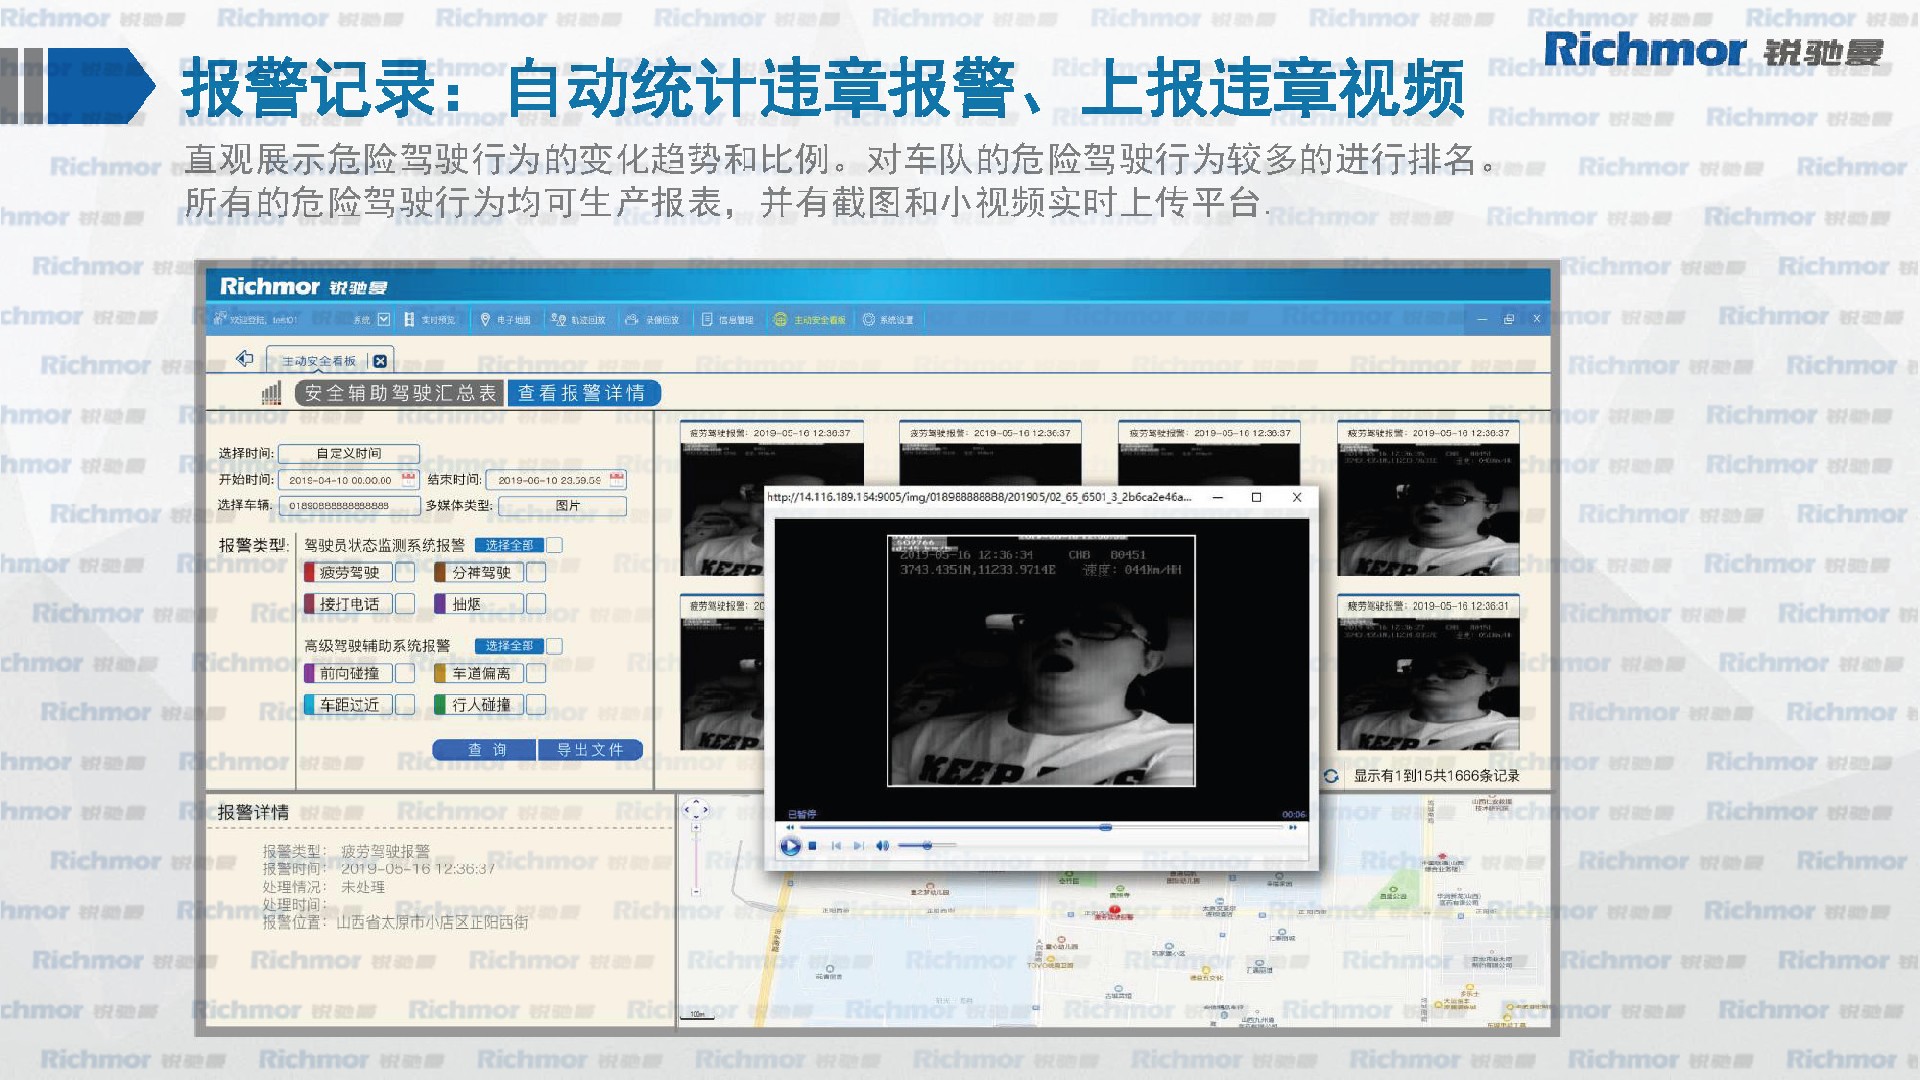Click the 导出文件 export button
Image resolution: width=1920 pixels, height=1080 pixels.
click(590, 749)
